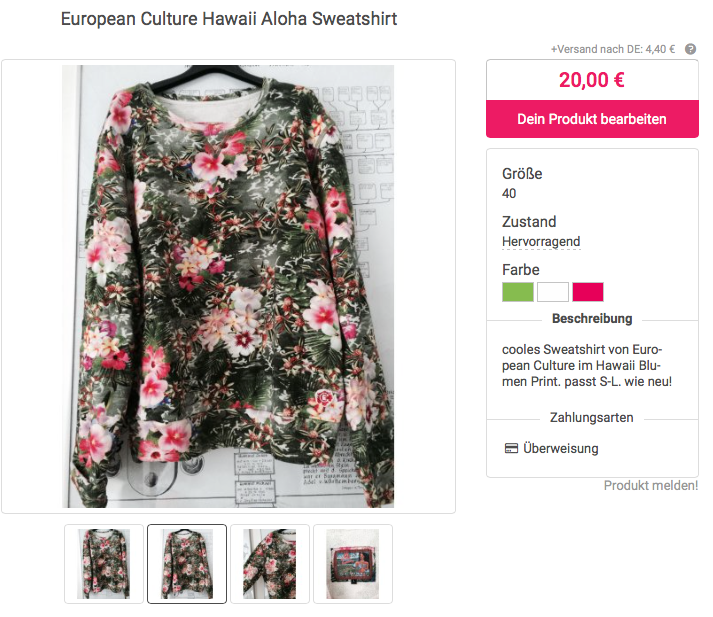Open the fourth label patch thumbnail
713x617 pixels.
click(x=353, y=564)
